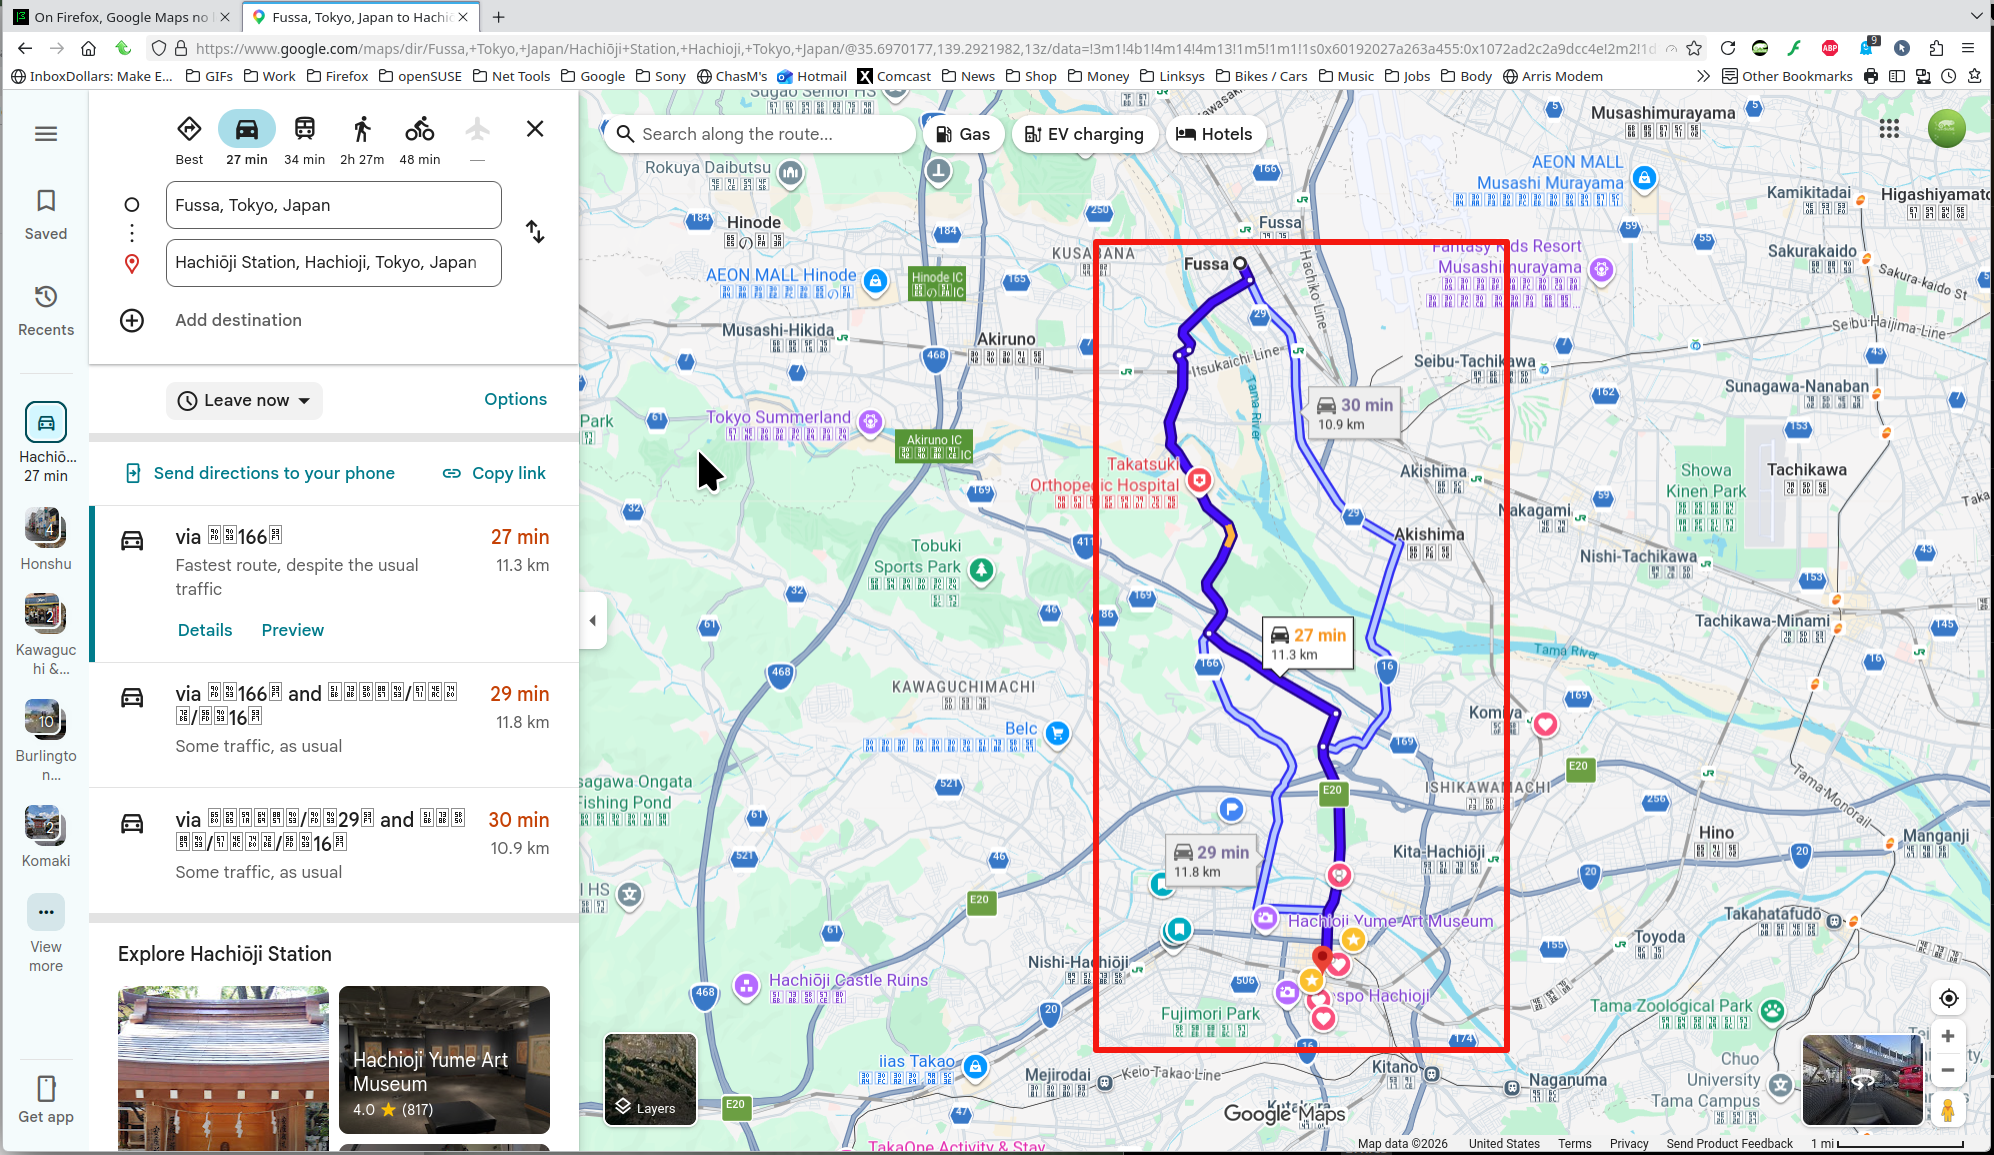Choose the transit travel mode icon
Viewport: 1994px width, 1155px height.
click(304, 130)
